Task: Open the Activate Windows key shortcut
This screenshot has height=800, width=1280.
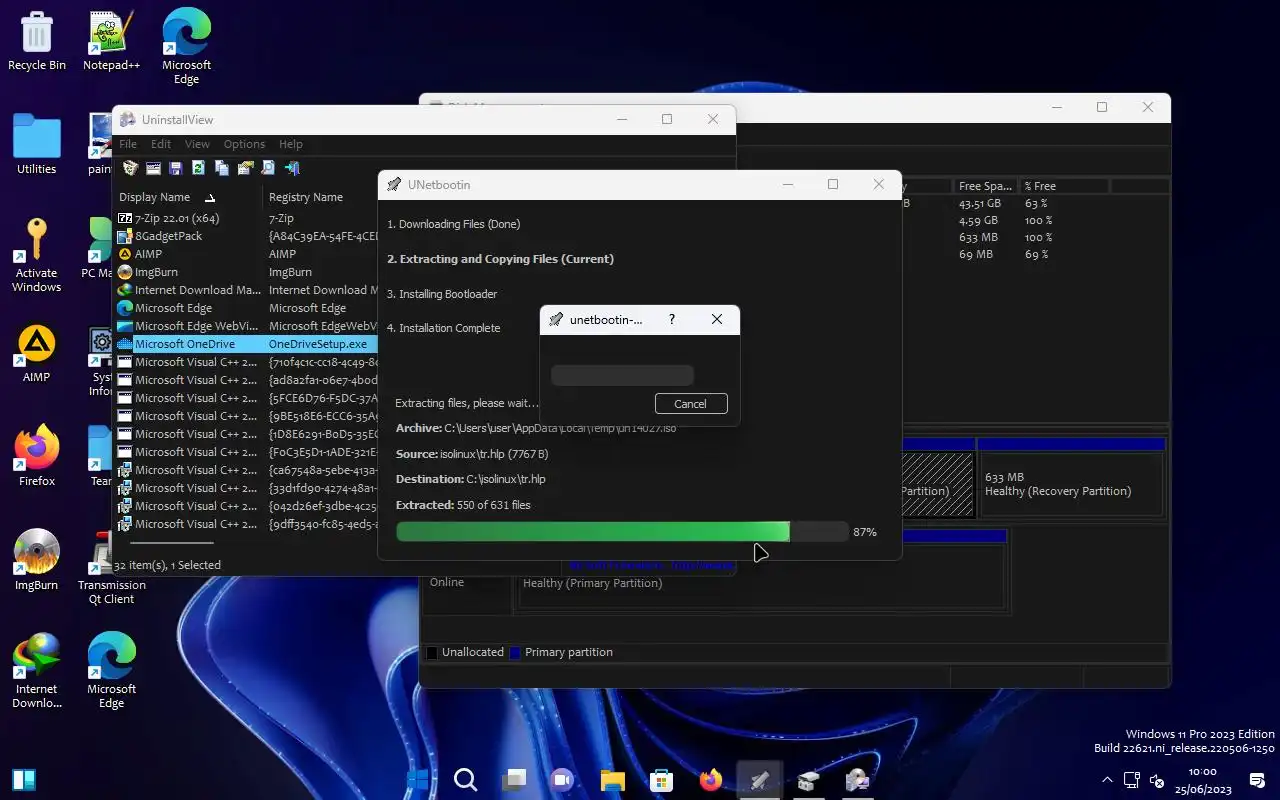Action: click(x=37, y=256)
